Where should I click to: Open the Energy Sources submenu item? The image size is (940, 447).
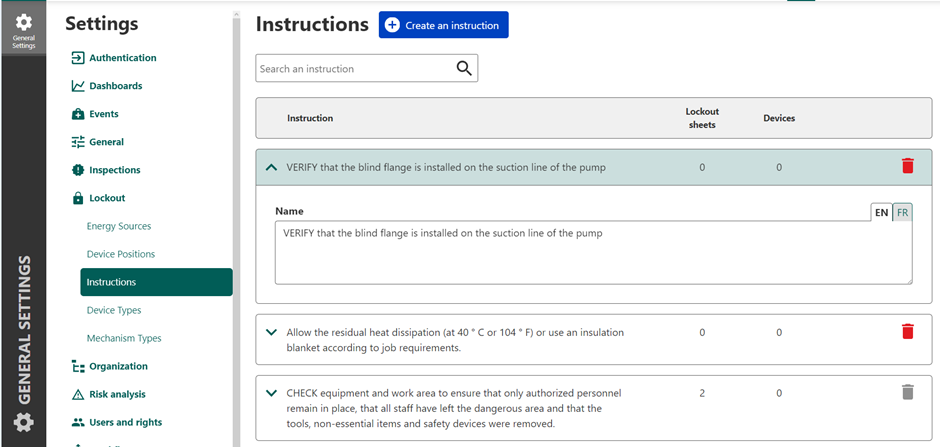coord(119,226)
